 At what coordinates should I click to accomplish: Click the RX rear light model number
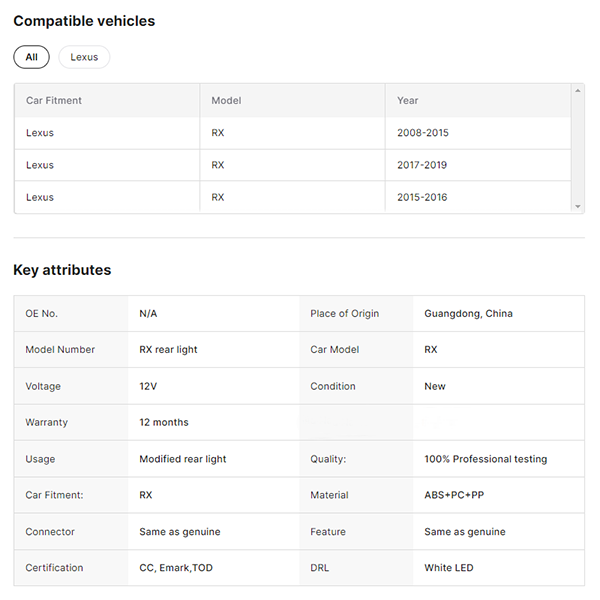tap(168, 350)
